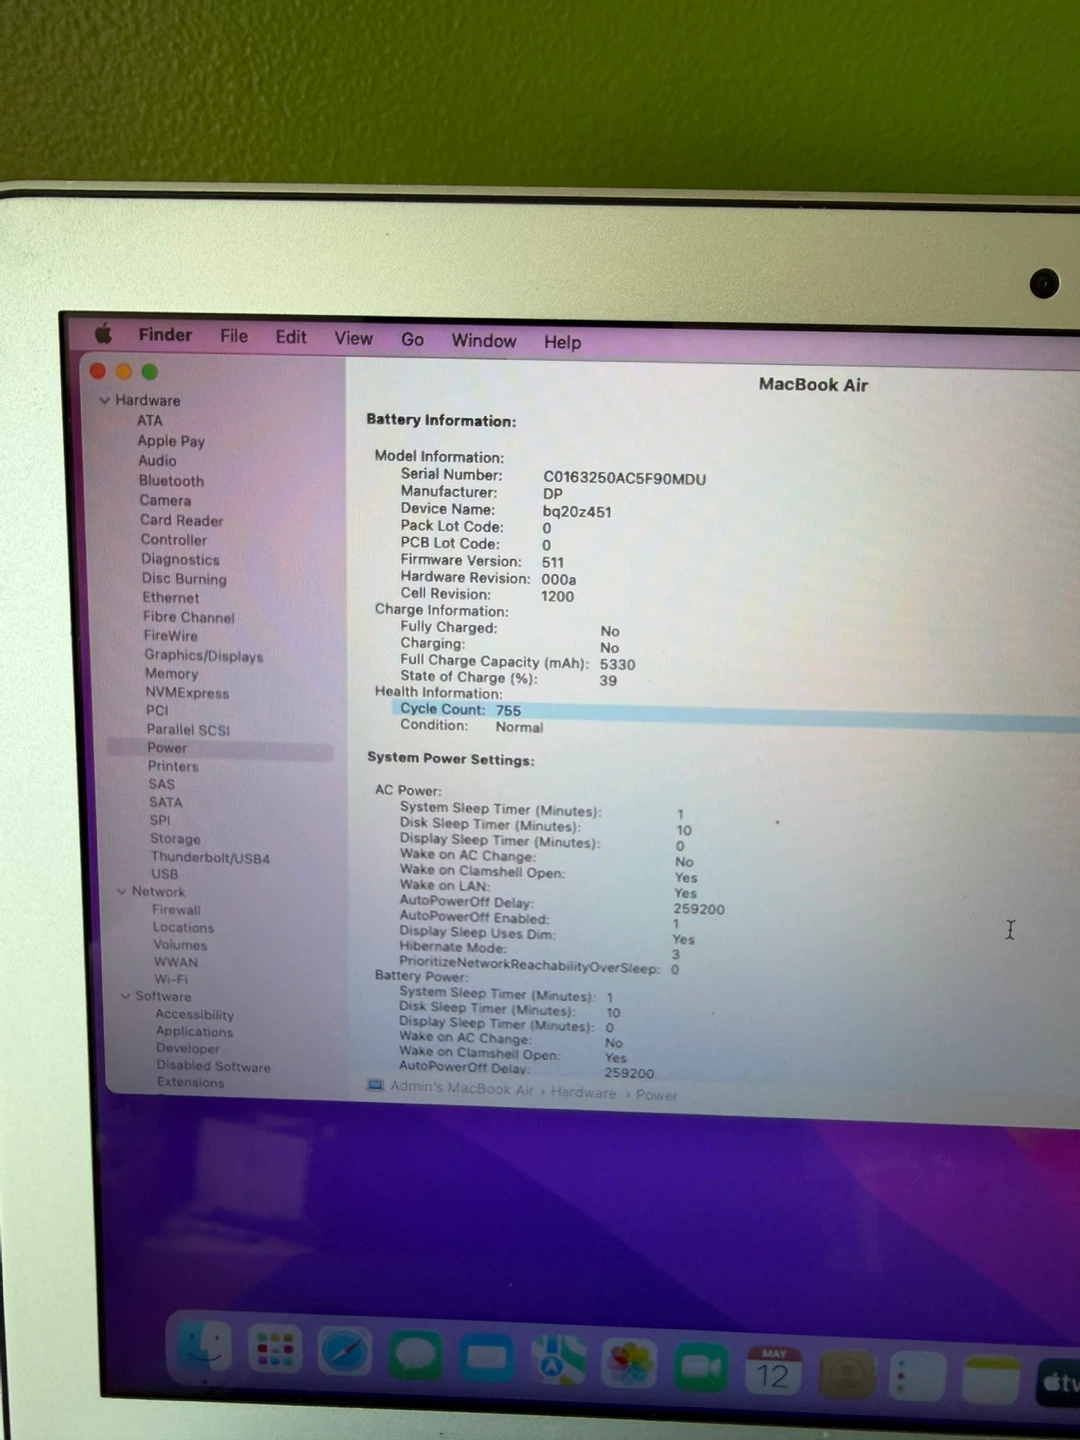
Task: Open Messages in the Dock
Action: pos(415,1356)
